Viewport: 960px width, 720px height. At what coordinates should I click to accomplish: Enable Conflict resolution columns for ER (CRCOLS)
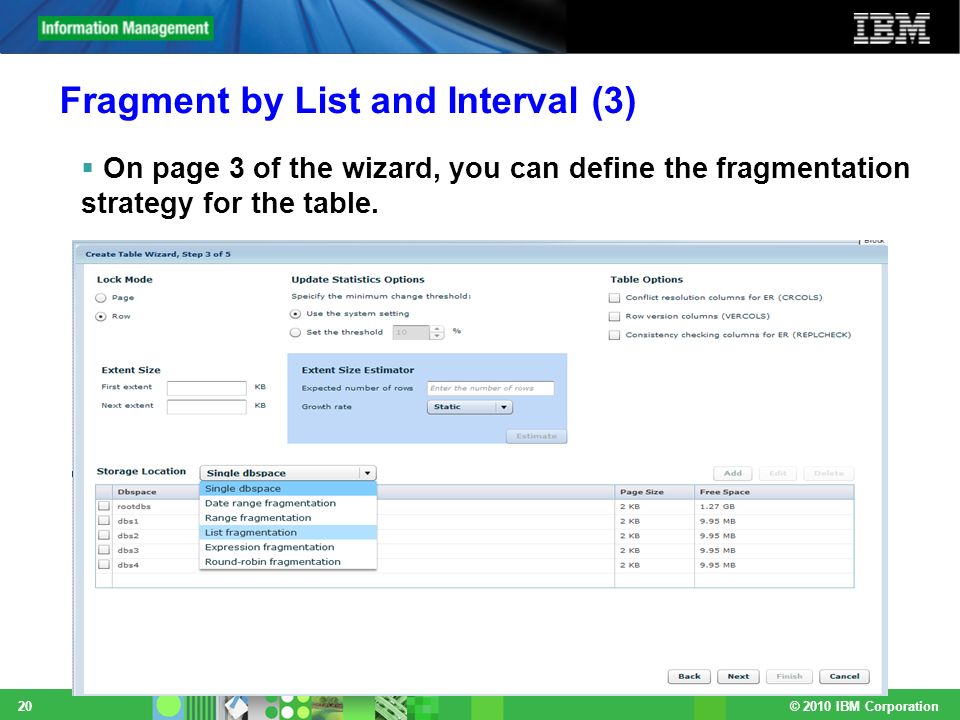(614, 298)
